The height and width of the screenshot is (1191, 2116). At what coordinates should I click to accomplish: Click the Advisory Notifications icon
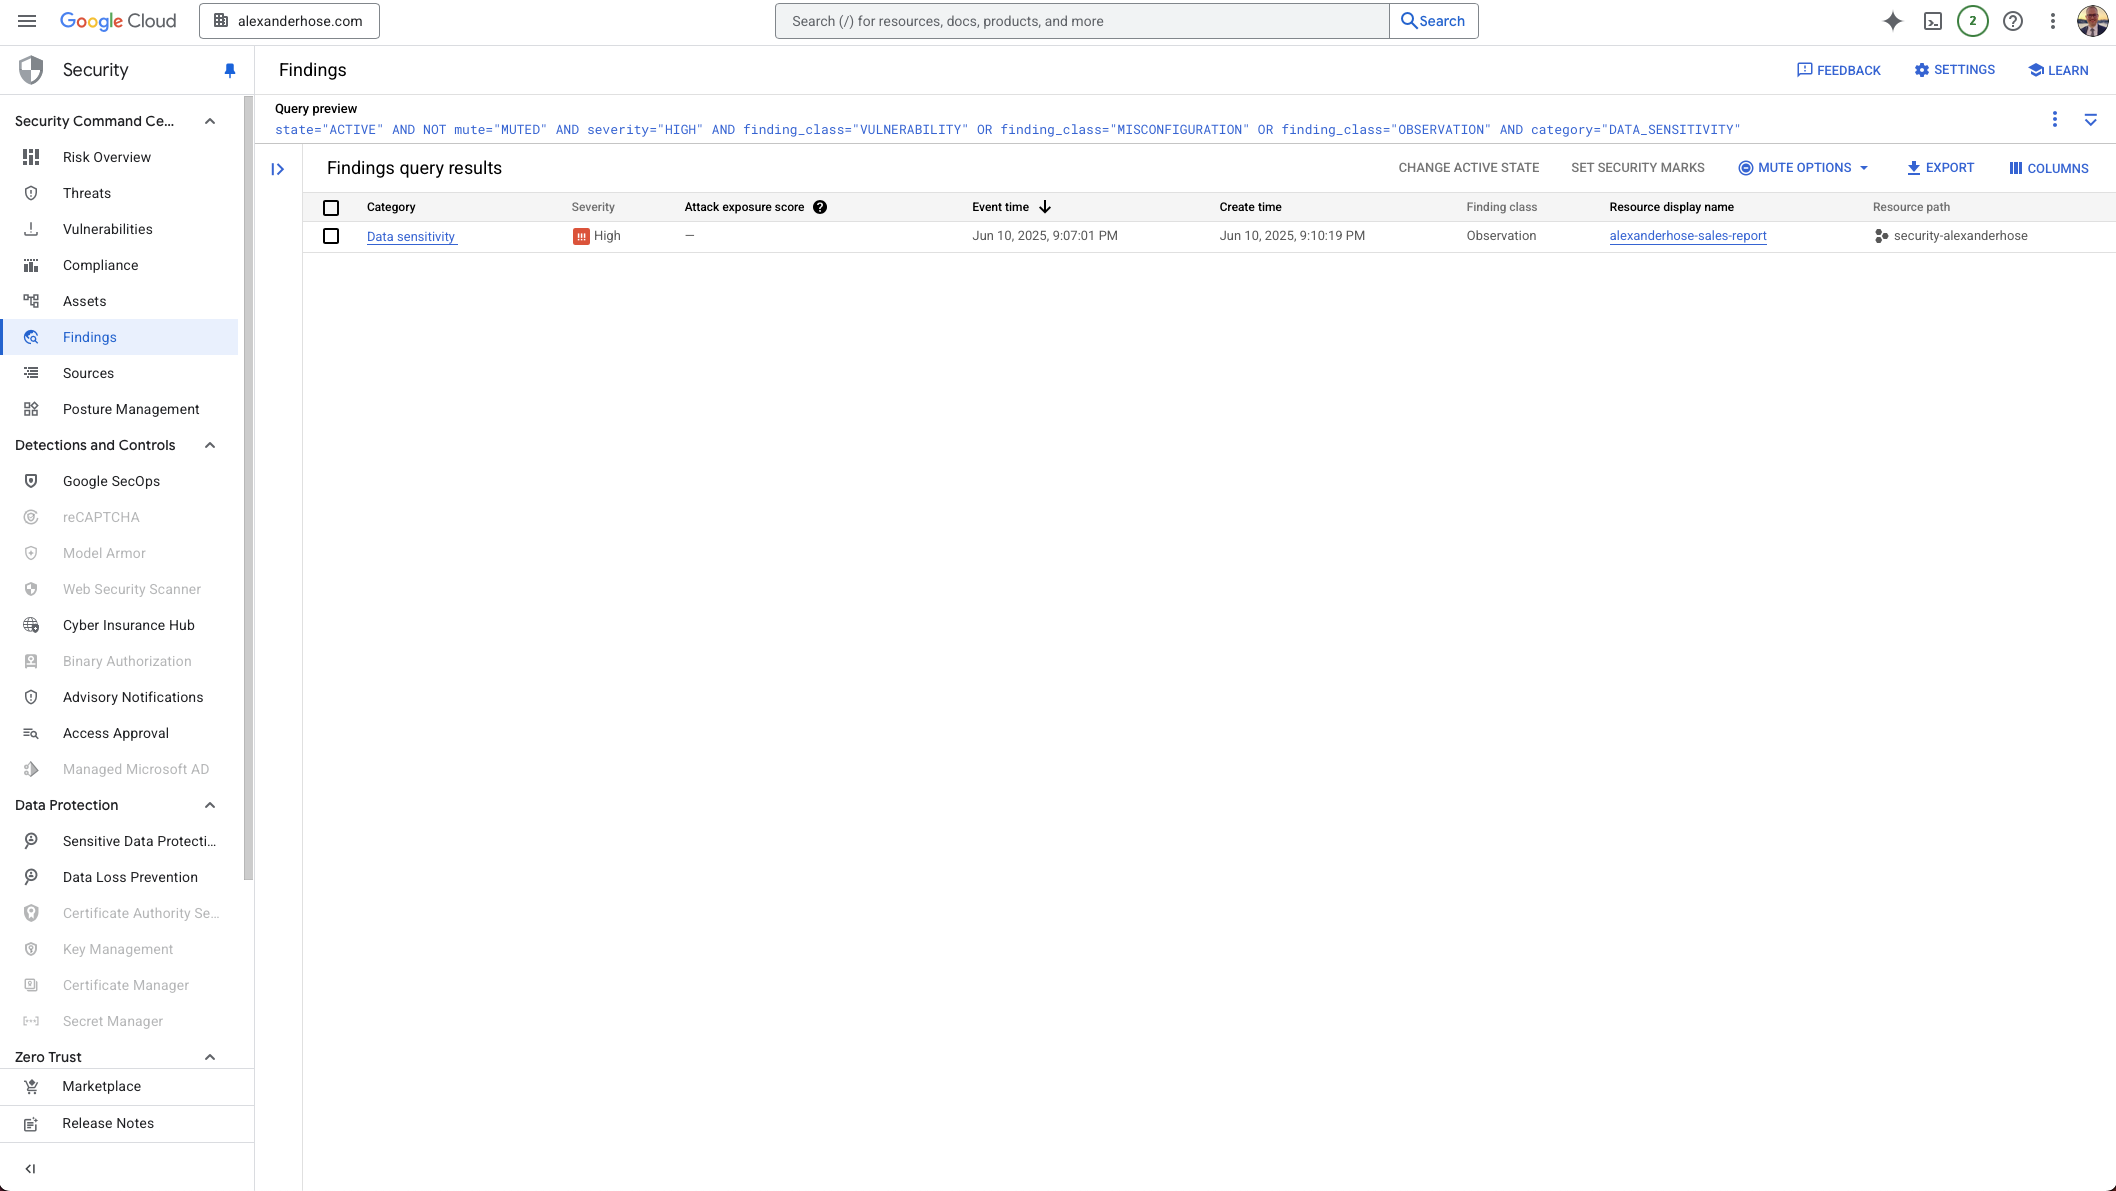coord(31,697)
